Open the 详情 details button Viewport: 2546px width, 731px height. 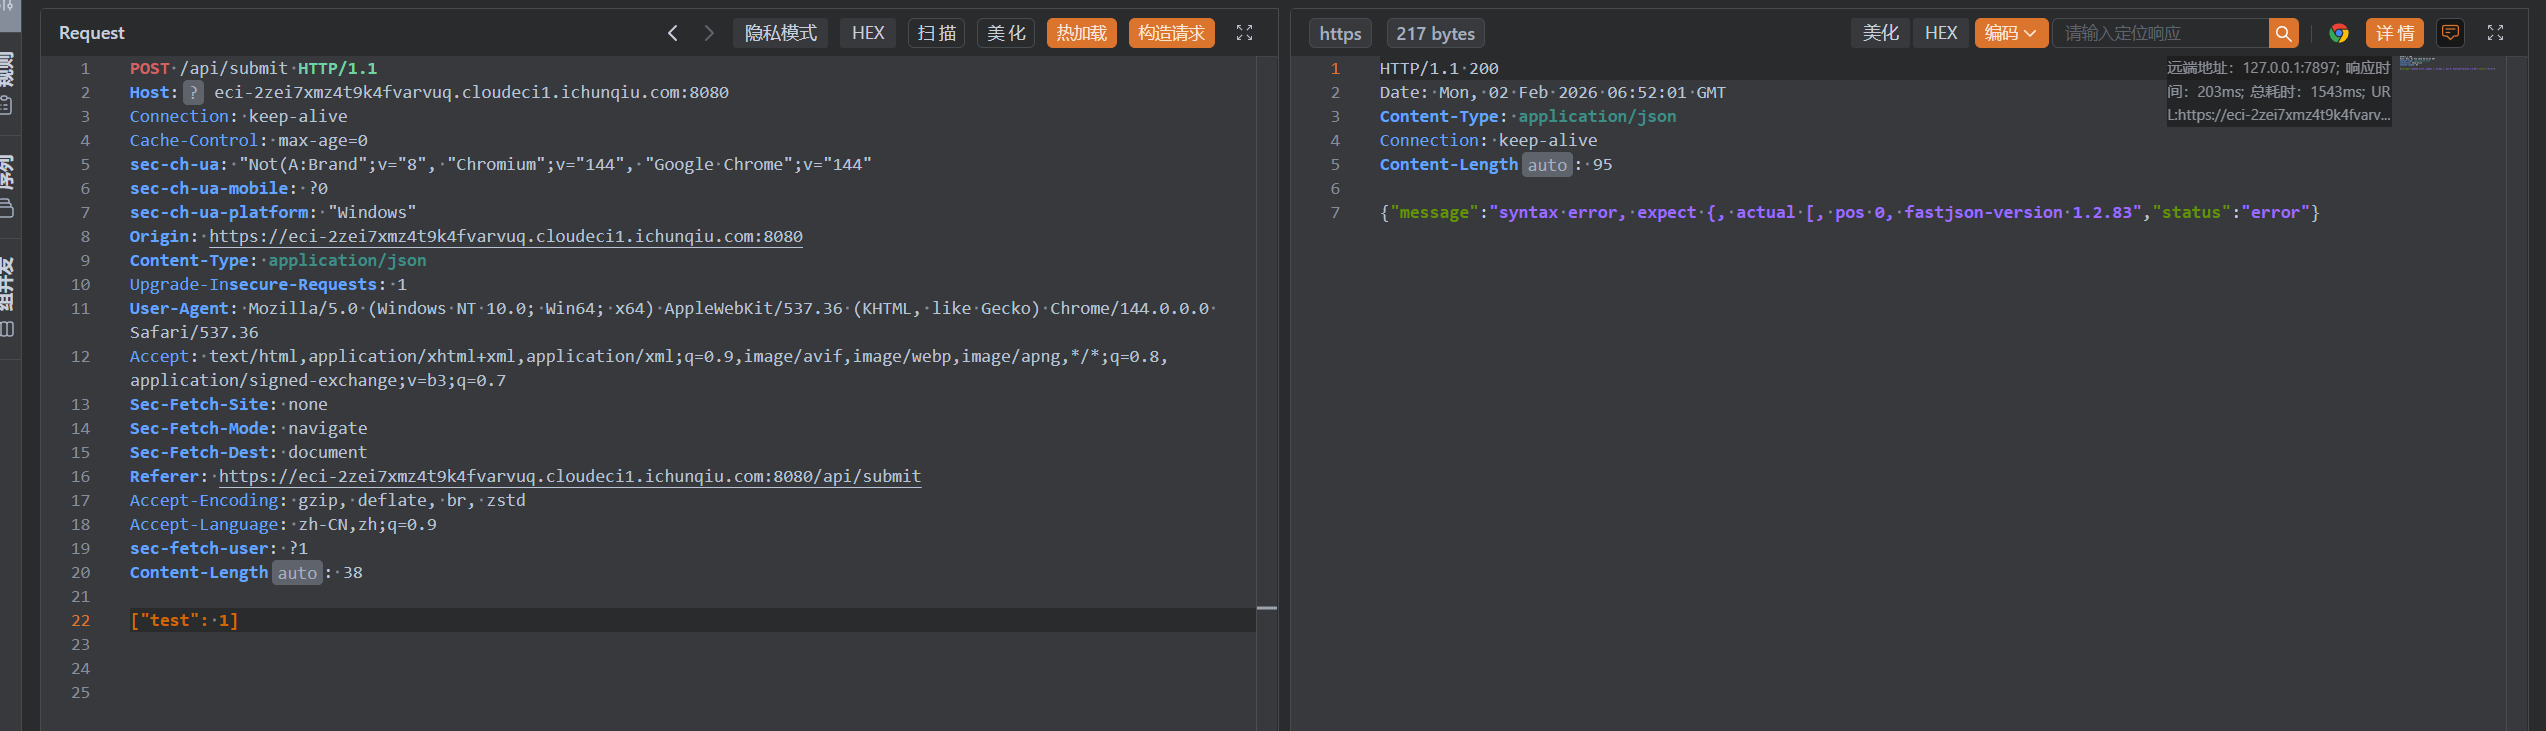2395,33
